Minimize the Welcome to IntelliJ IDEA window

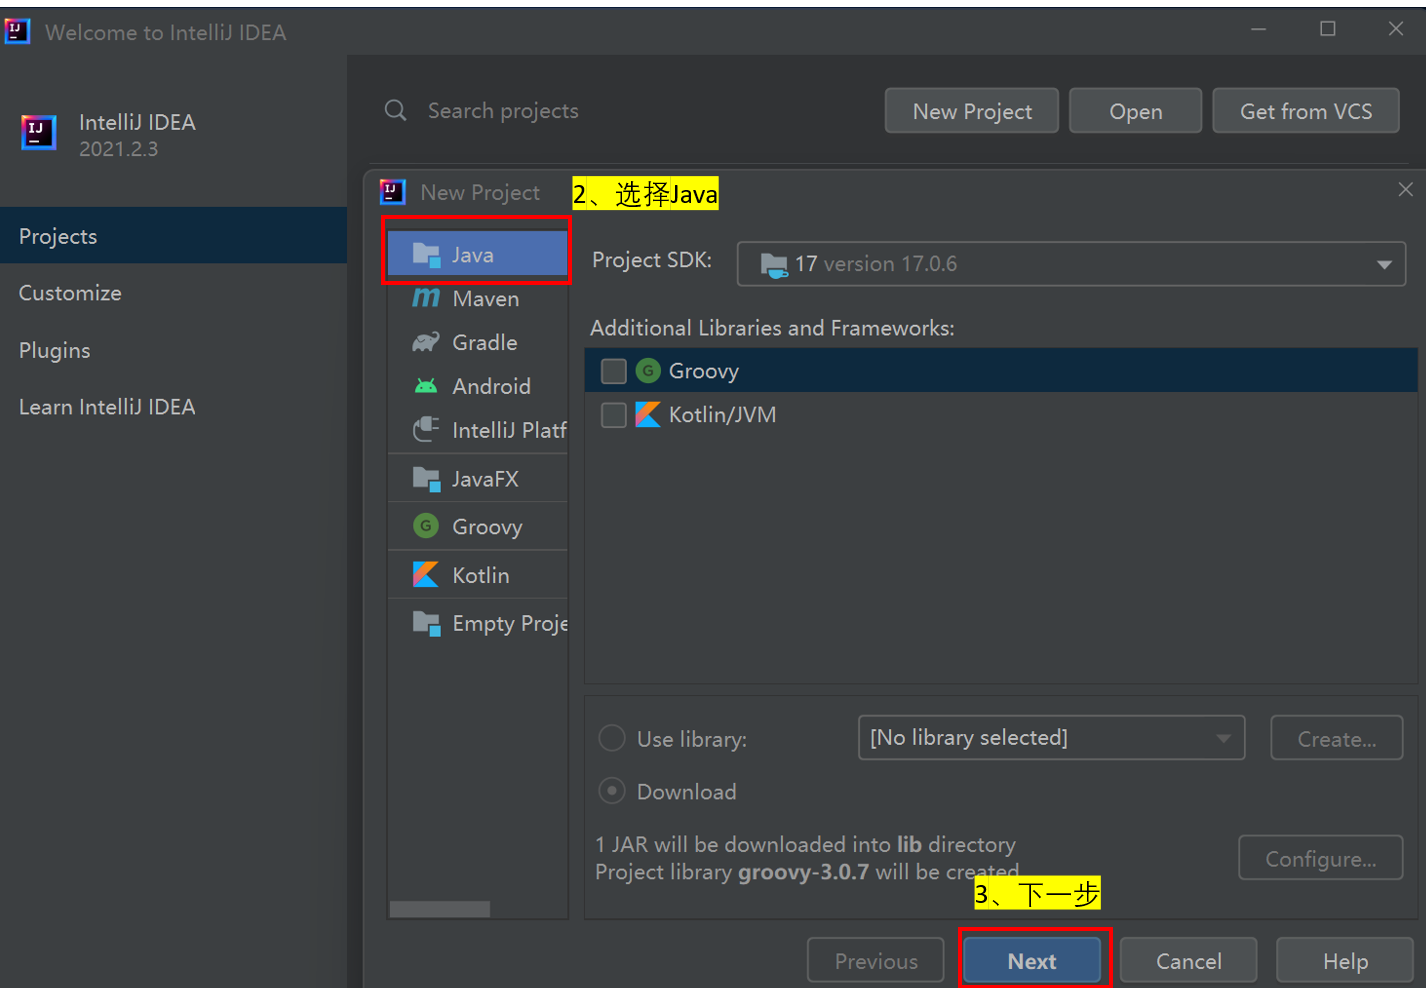[x=1259, y=29]
